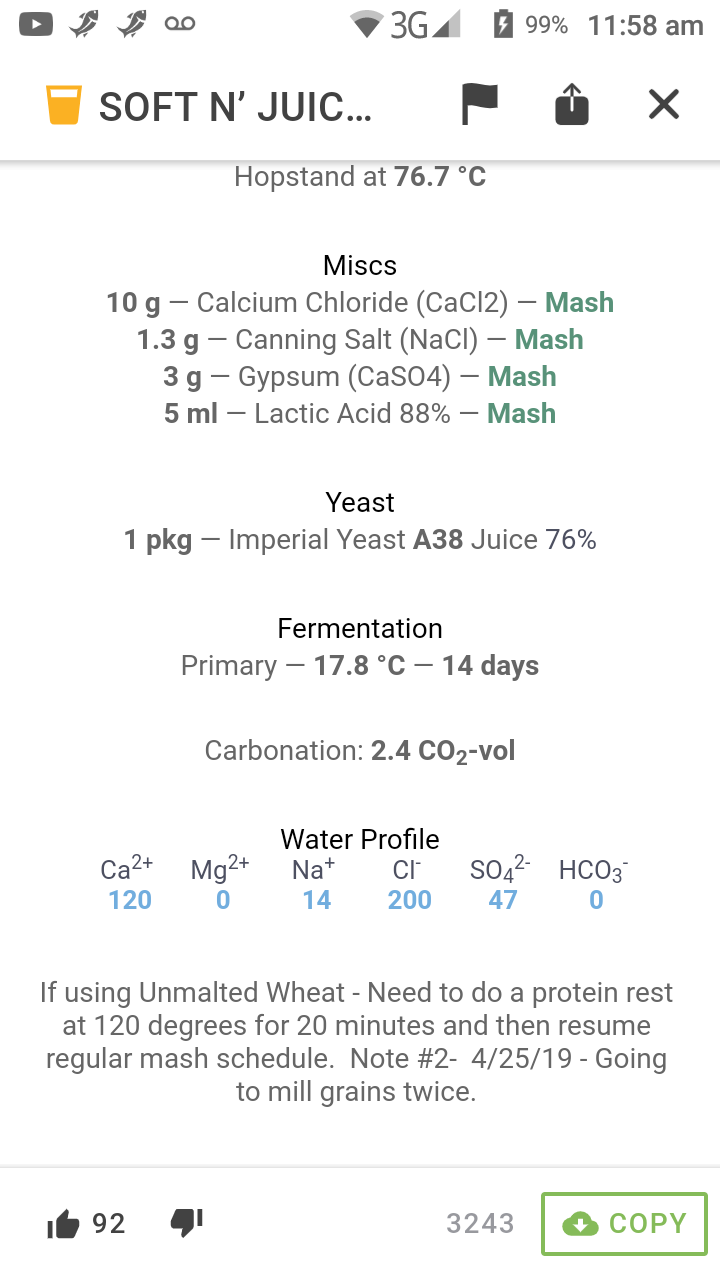Tap the orange beer glass icon
The height and width of the screenshot is (1280, 720).
pos(63,105)
